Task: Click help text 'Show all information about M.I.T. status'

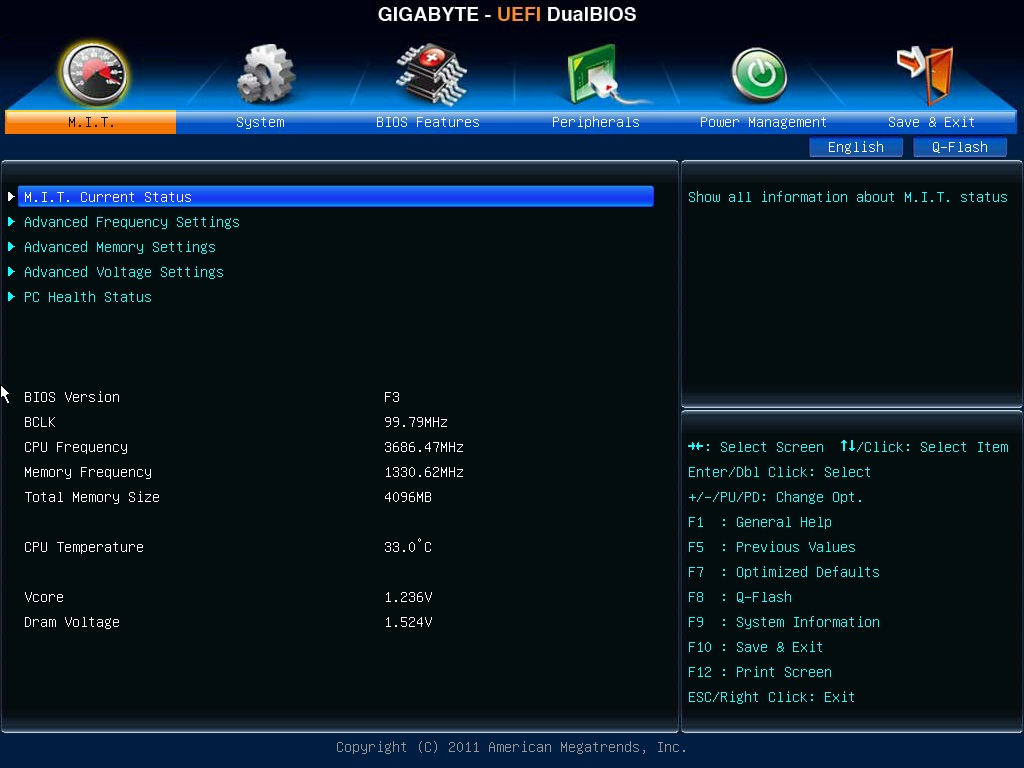Action: pos(848,197)
